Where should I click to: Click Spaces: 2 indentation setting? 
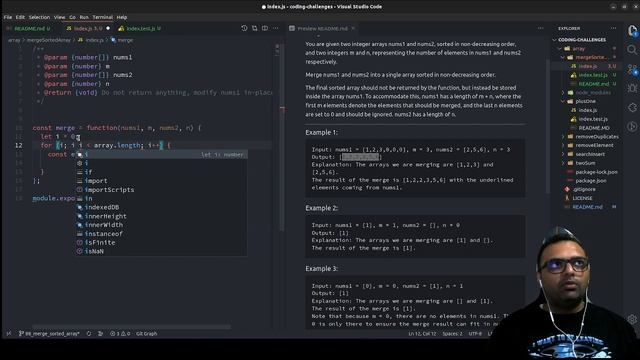[x=453, y=333]
